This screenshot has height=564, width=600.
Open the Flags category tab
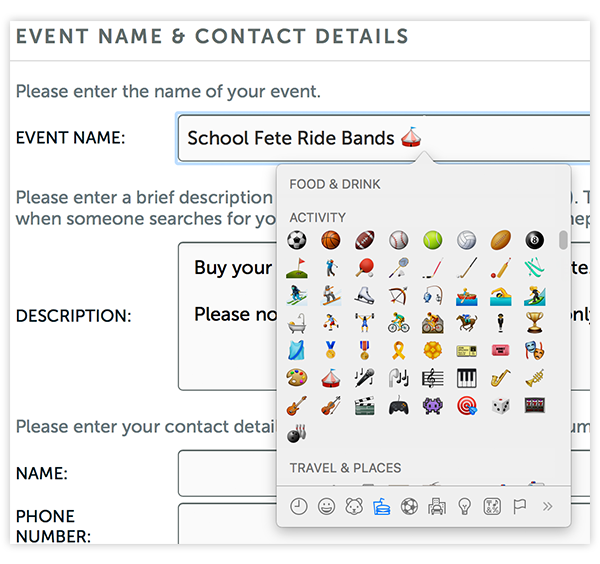519,507
